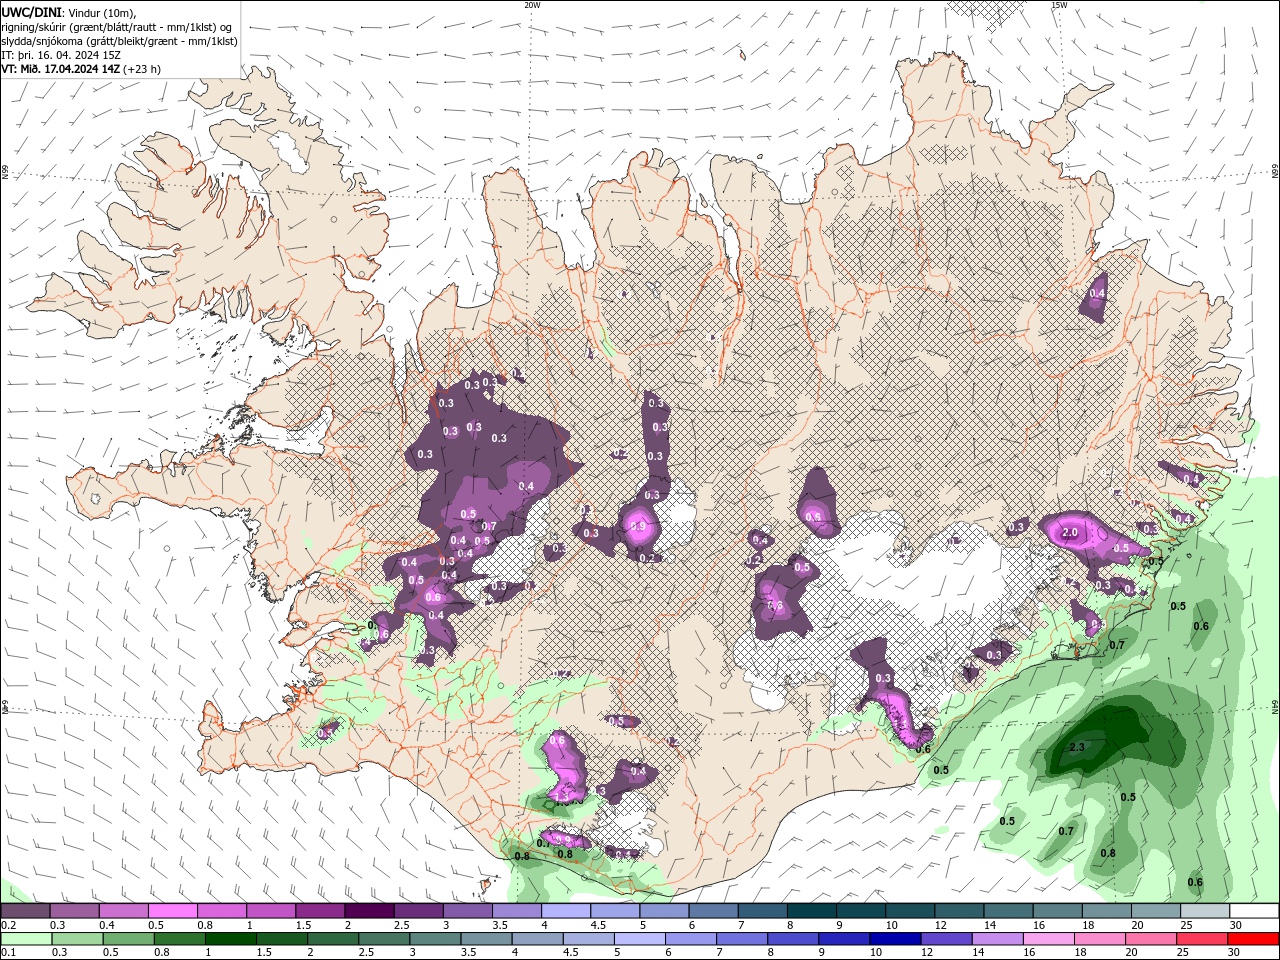
Task: Select the white 30 swatch in the snow legend
Action: coord(1254,911)
